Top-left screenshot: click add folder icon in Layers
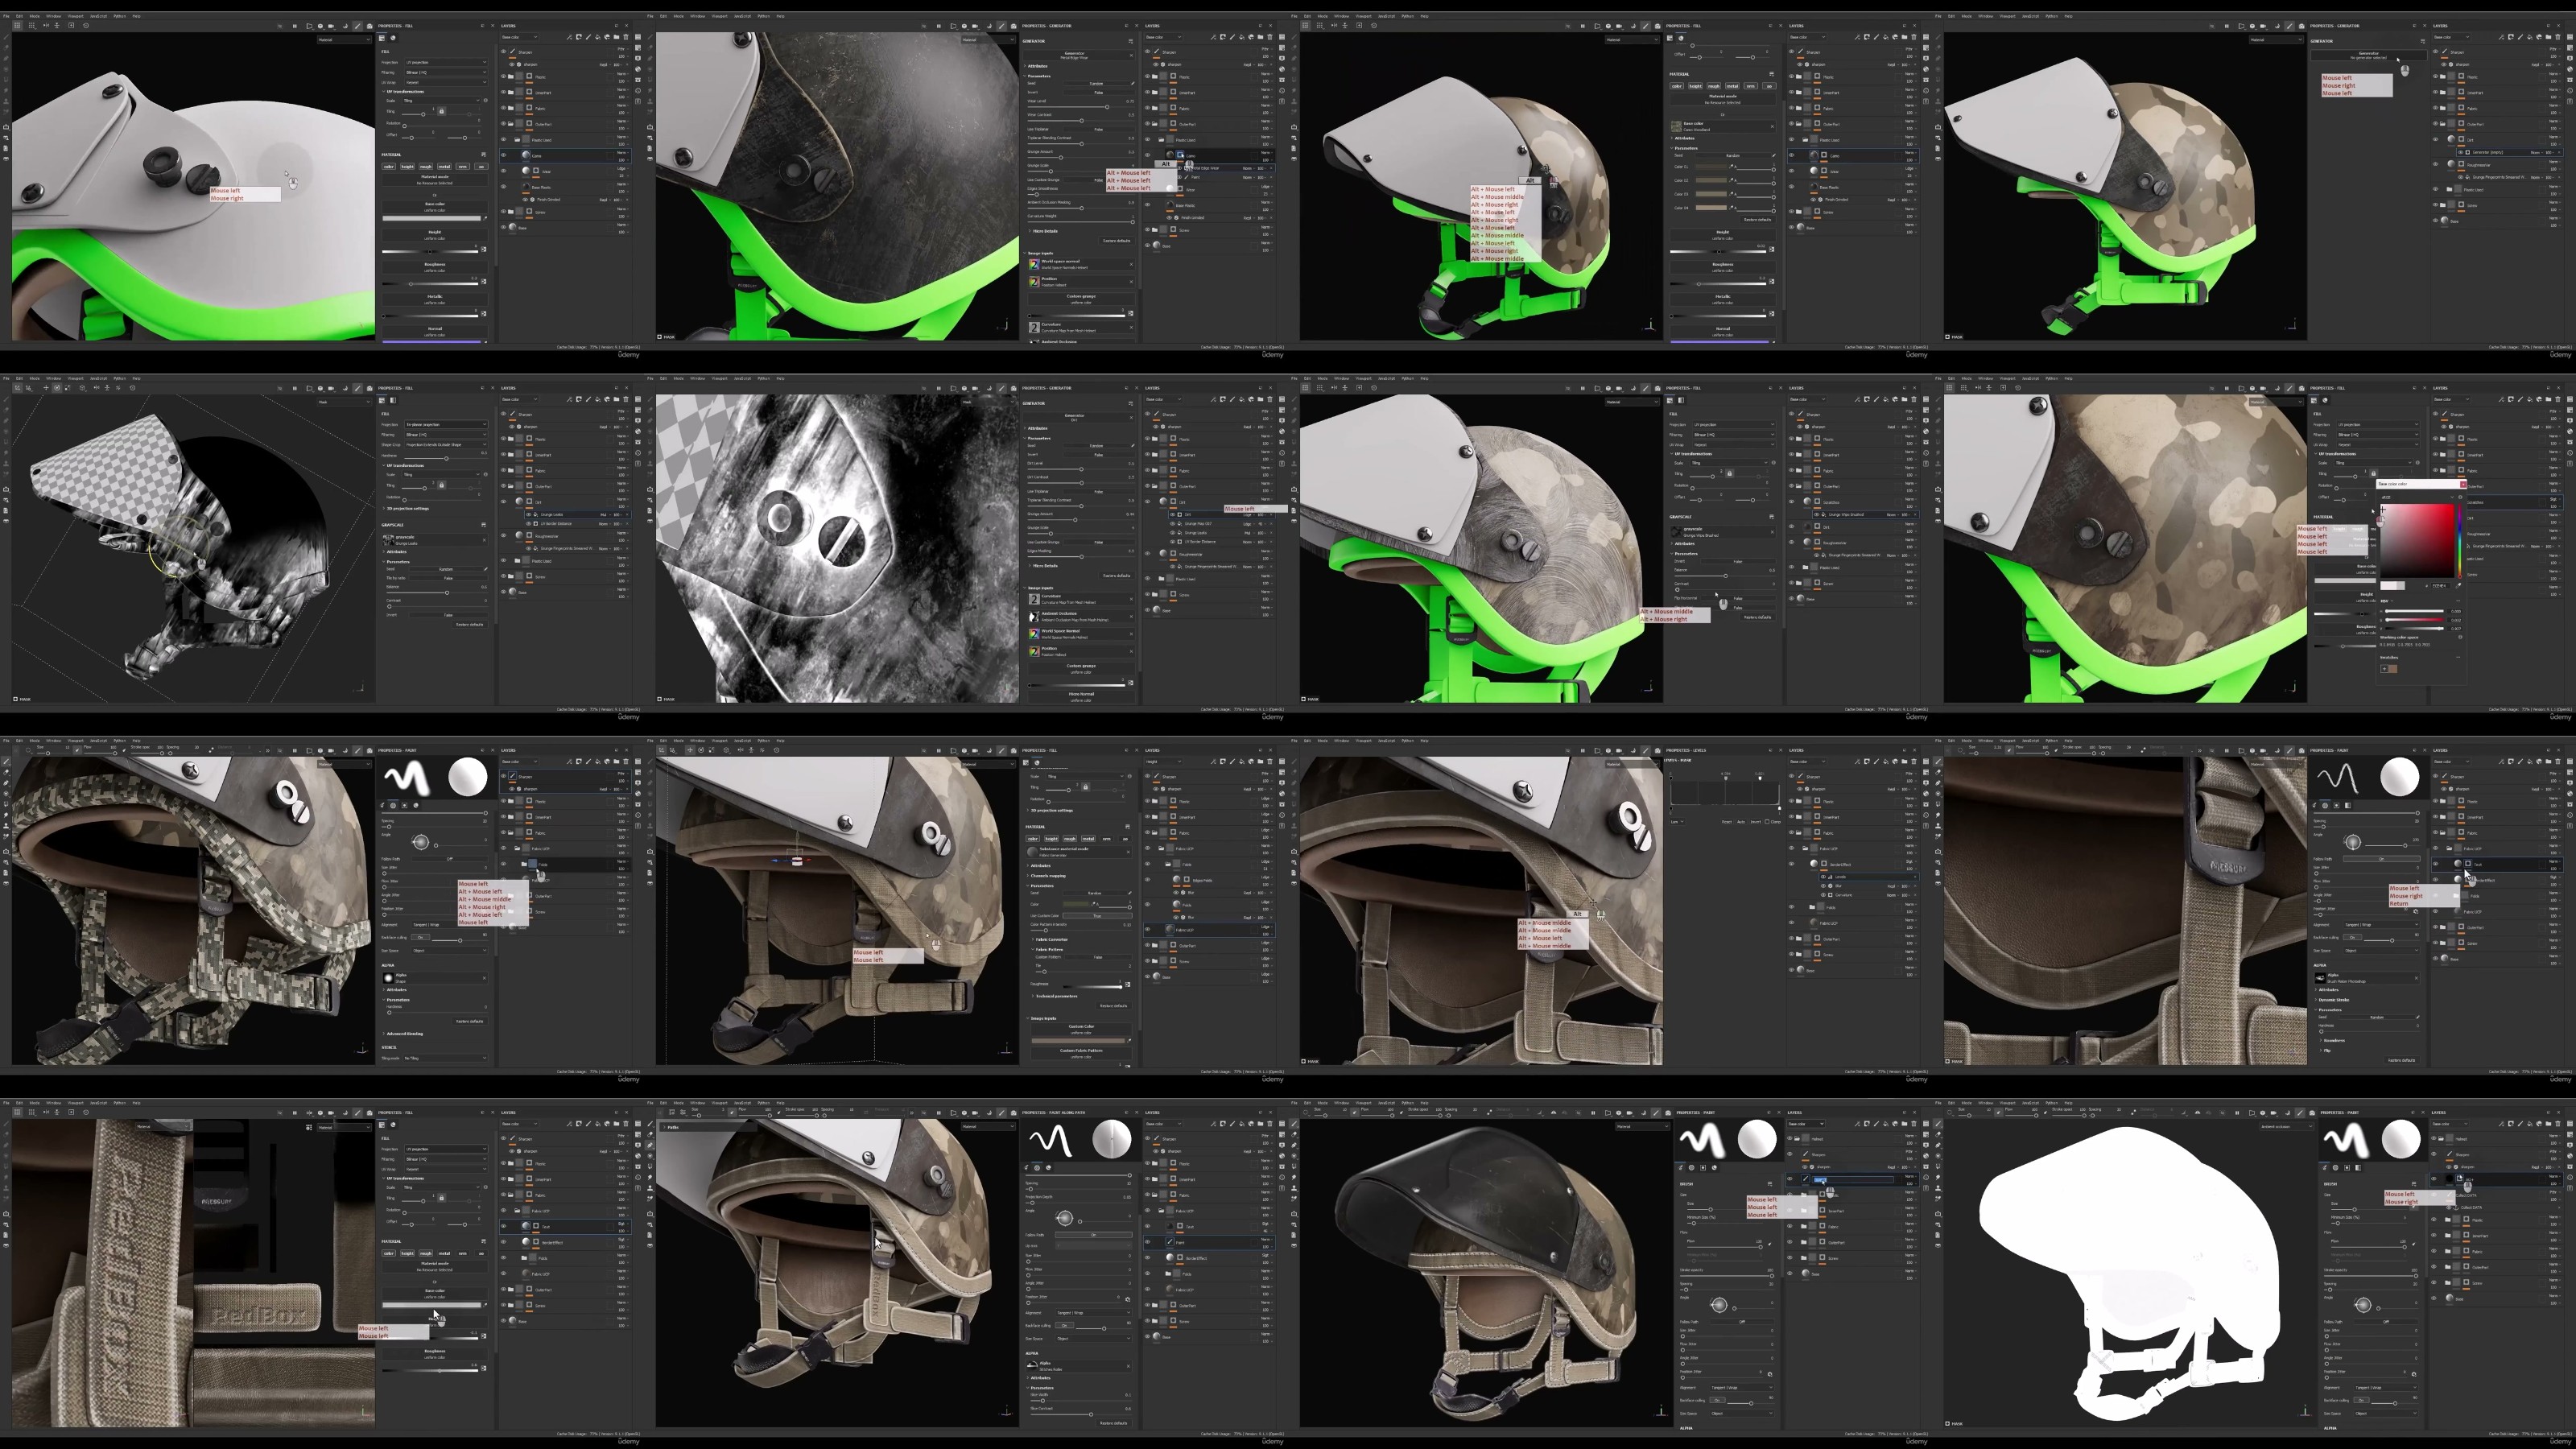The image size is (2576, 1449). (617, 37)
